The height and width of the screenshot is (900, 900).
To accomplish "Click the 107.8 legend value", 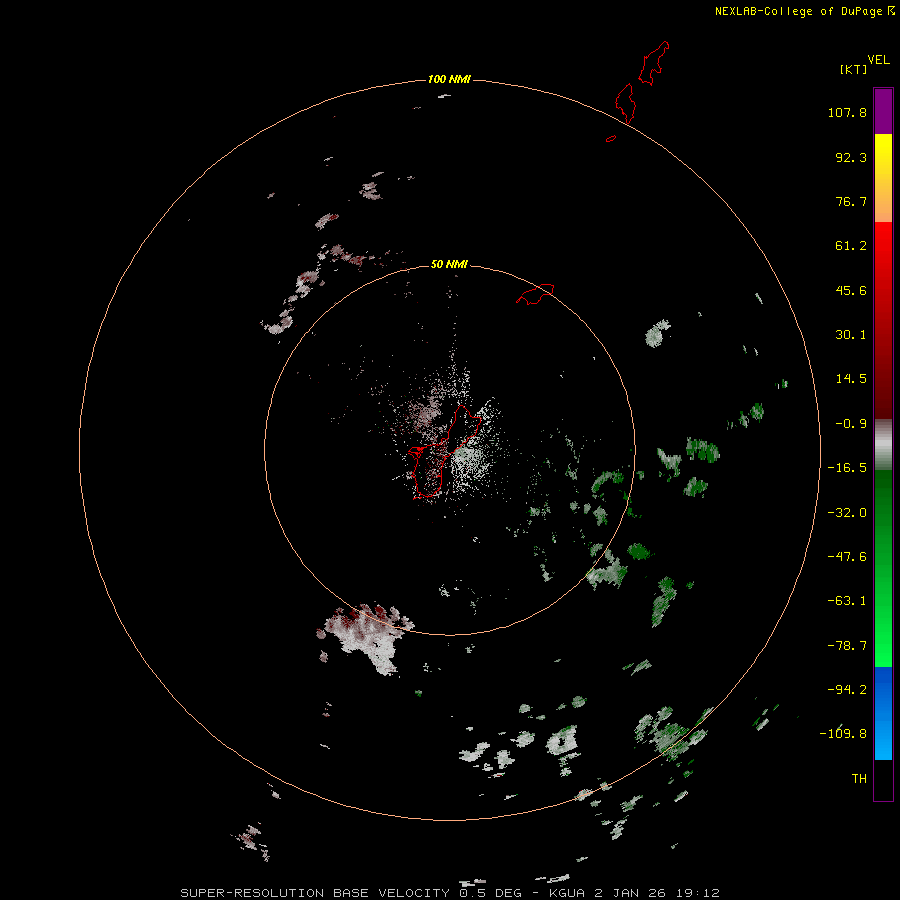I will [847, 112].
